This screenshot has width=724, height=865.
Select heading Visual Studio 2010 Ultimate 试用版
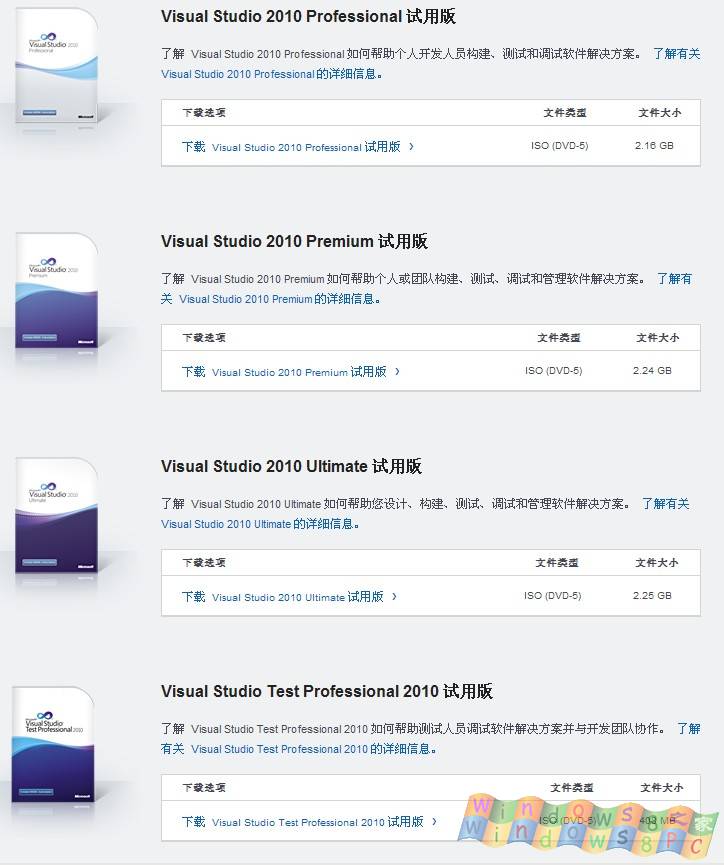[291, 467]
